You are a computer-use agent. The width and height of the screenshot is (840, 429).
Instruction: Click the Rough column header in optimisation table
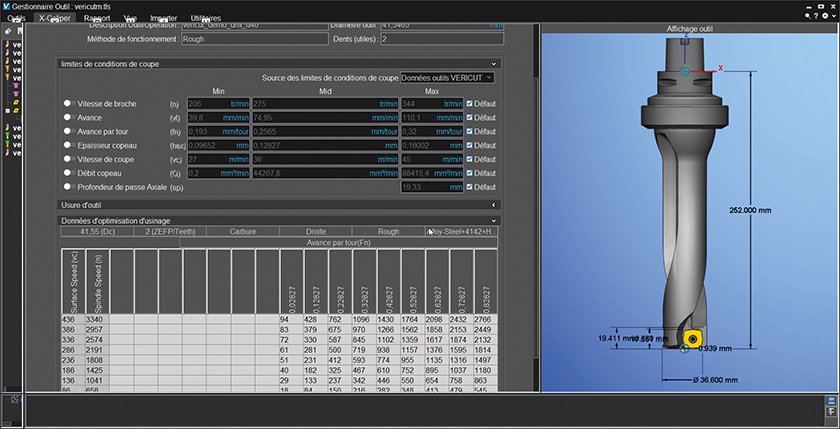pyautogui.click(x=388, y=231)
